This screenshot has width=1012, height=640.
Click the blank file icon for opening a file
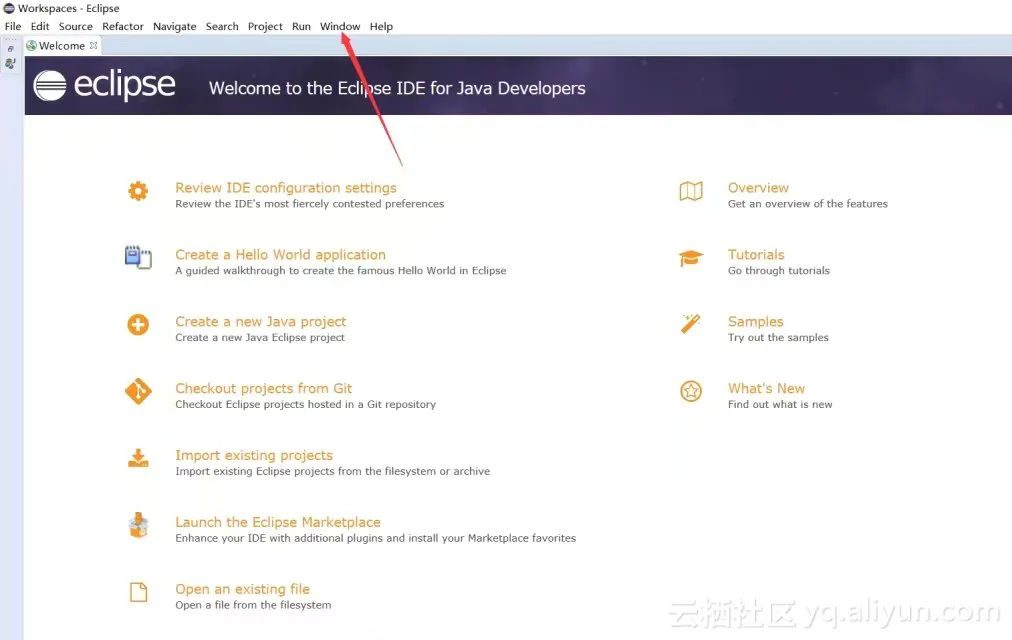[138, 592]
